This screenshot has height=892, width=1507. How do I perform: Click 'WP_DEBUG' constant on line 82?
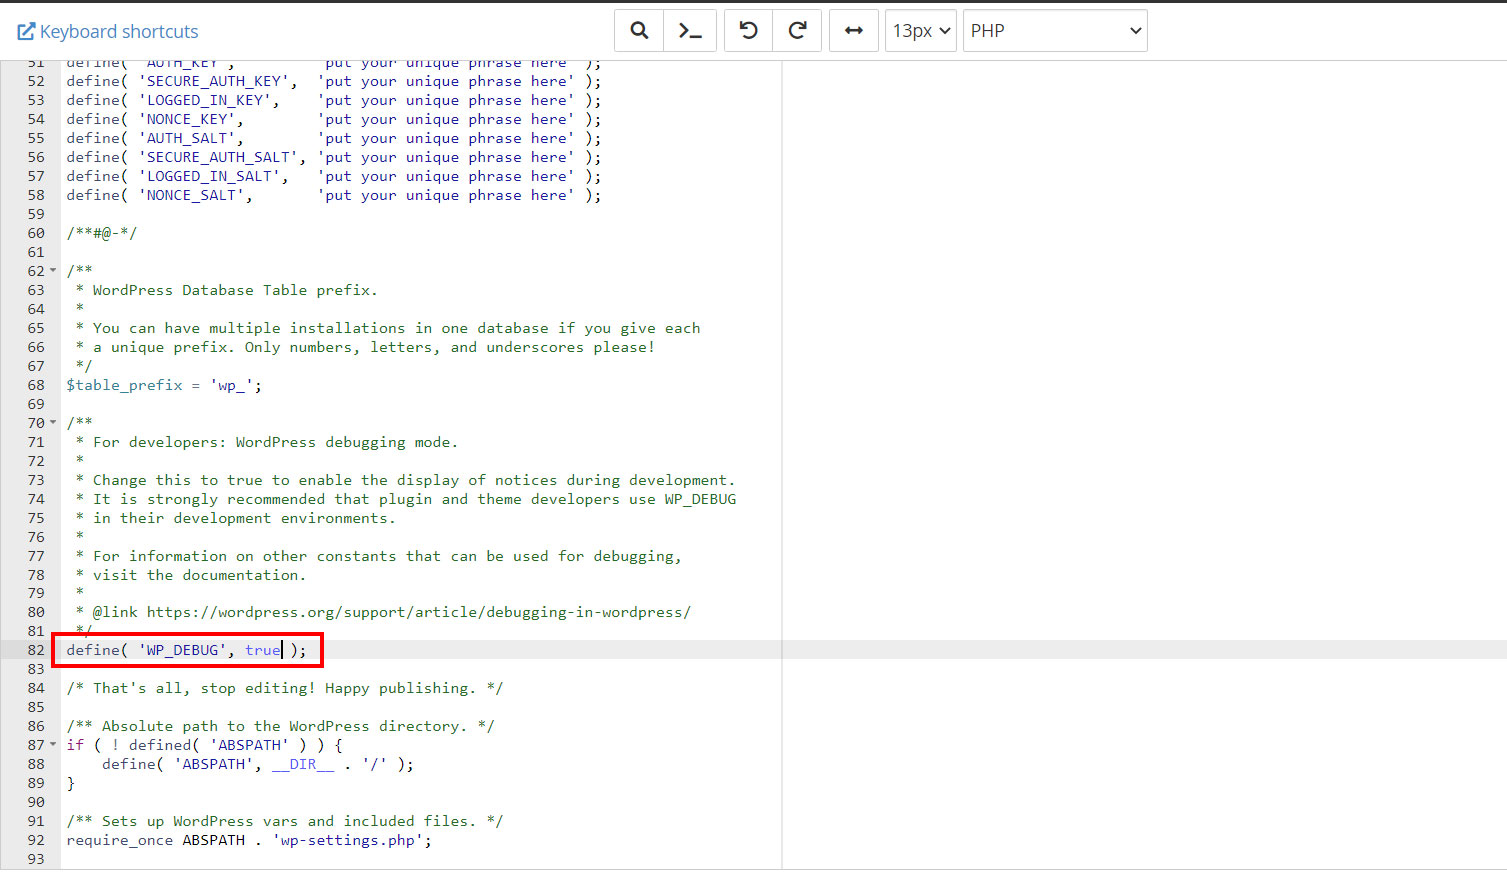point(183,650)
